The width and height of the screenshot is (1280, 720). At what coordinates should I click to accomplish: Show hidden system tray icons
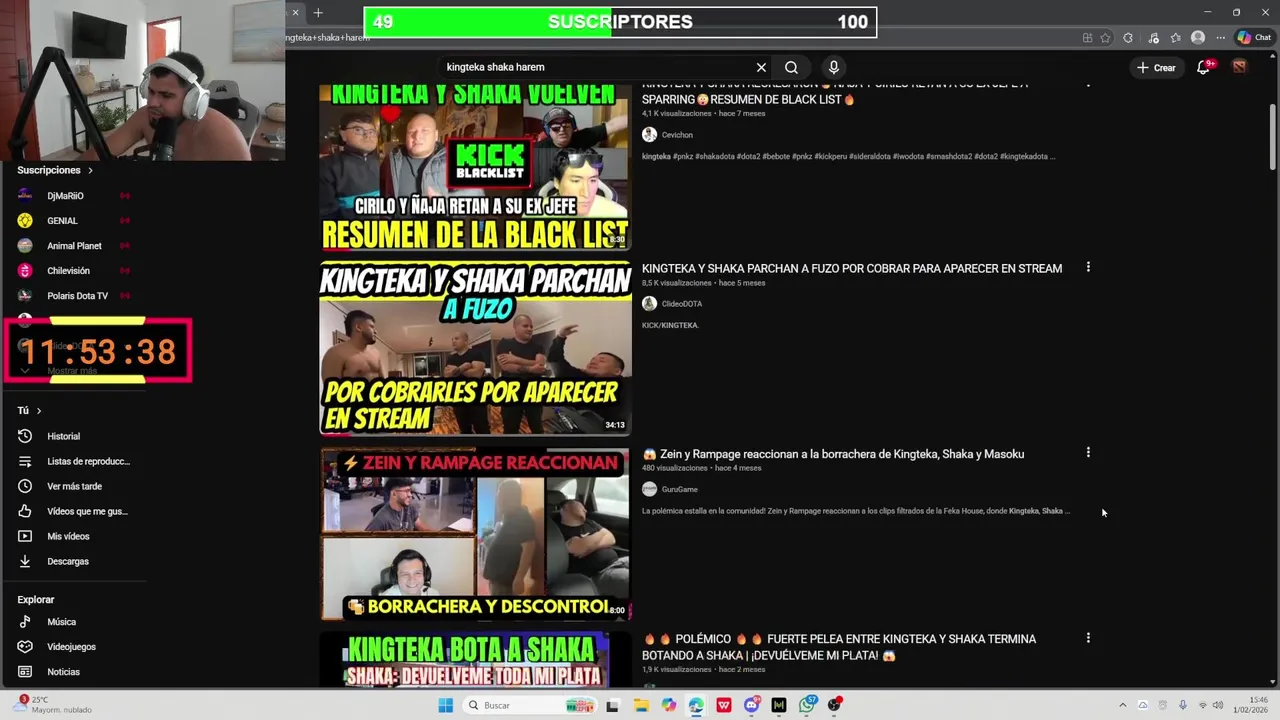click(1122, 705)
